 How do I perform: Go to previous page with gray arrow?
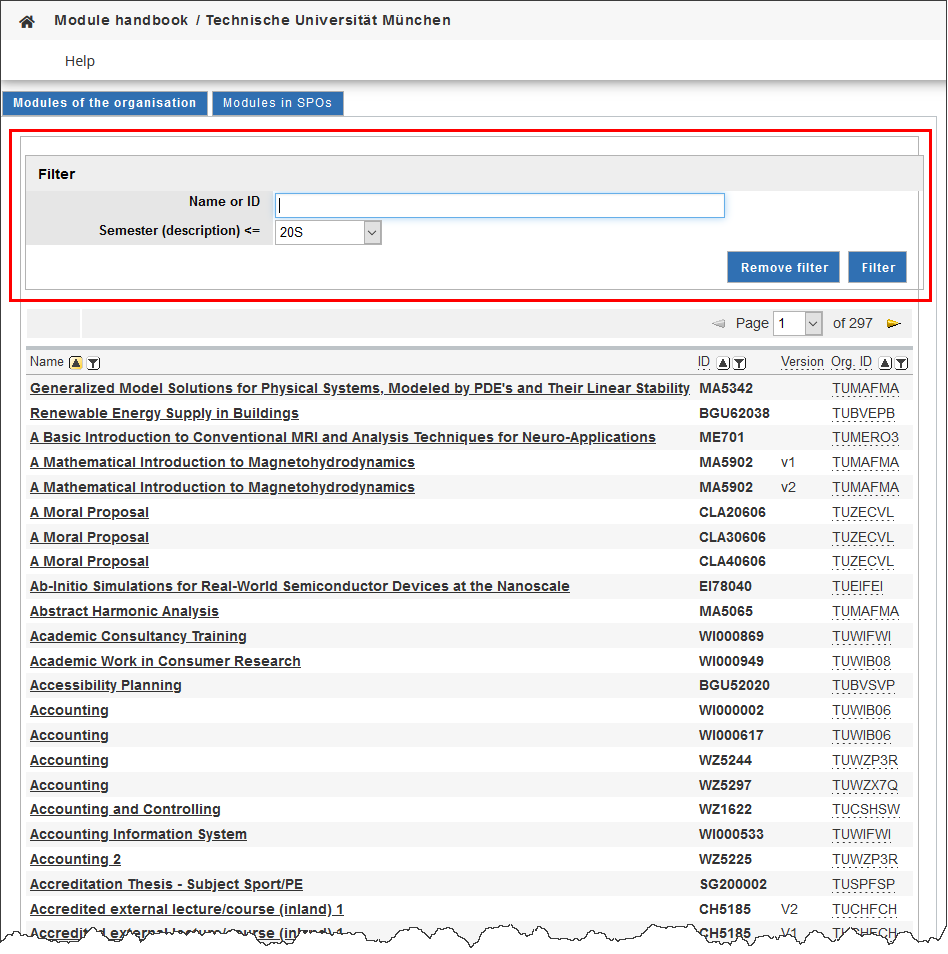coord(717,324)
